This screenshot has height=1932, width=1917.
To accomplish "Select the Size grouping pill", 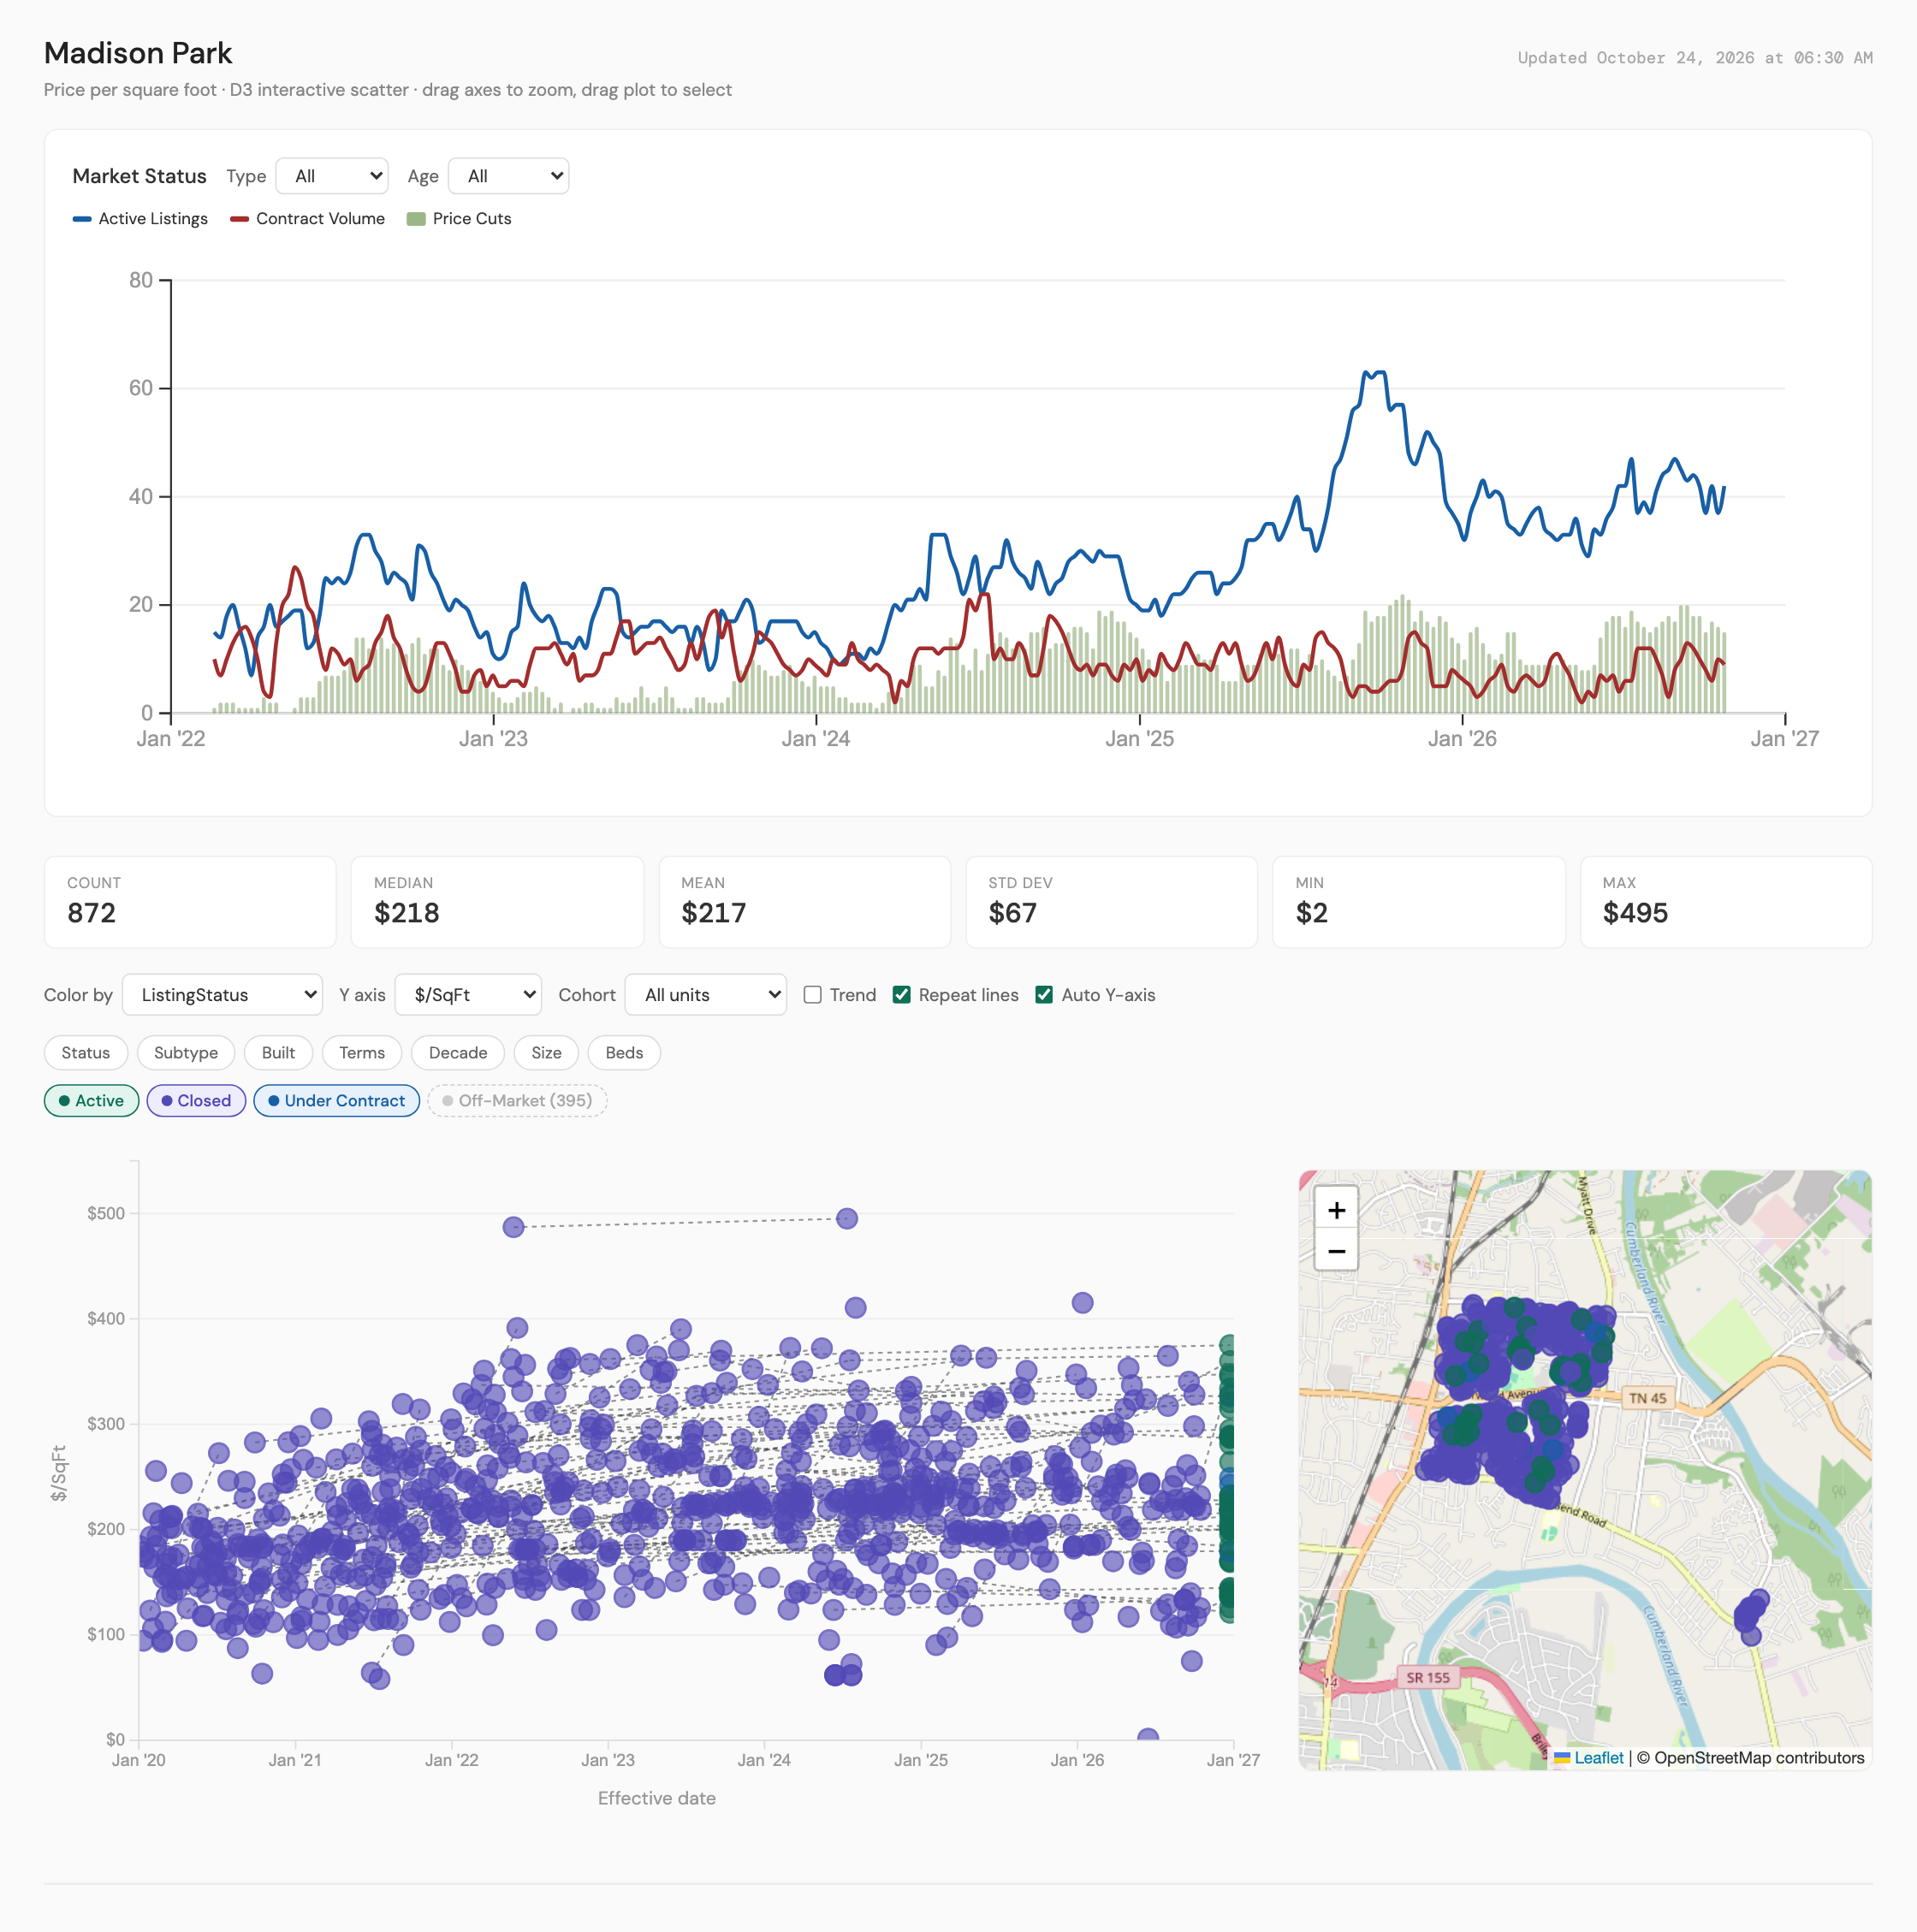I will pos(546,1053).
